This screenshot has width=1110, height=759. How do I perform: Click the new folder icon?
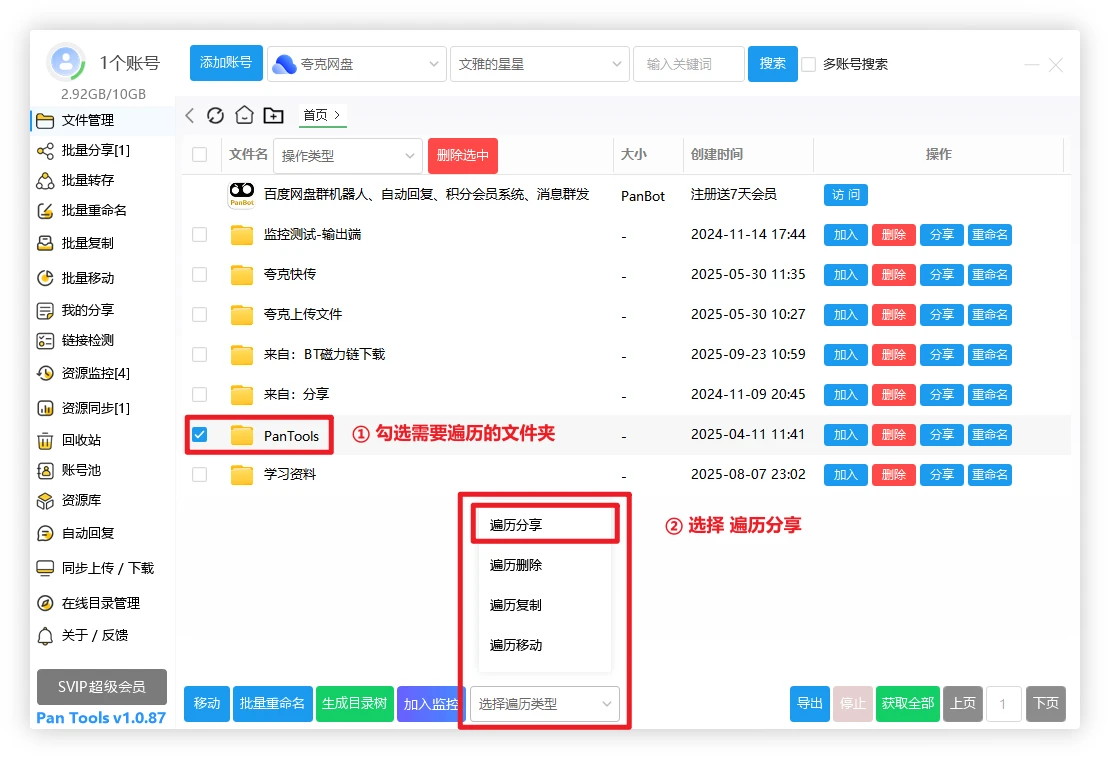click(x=273, y=115)
